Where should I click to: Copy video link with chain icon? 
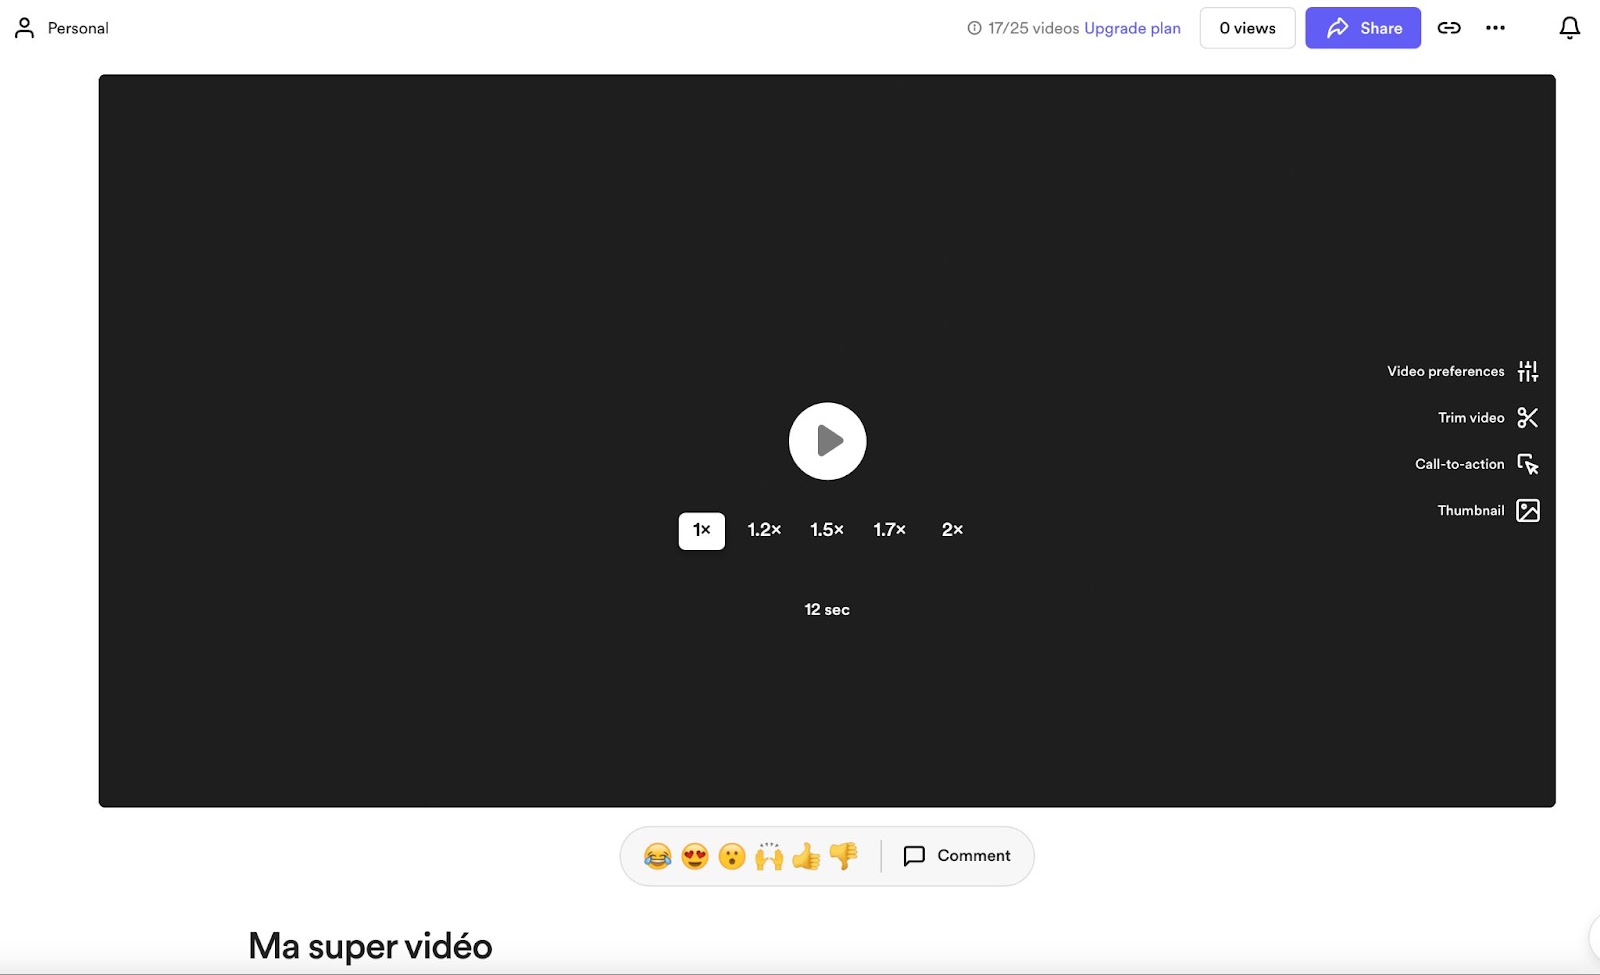(x=1449, y=28)
